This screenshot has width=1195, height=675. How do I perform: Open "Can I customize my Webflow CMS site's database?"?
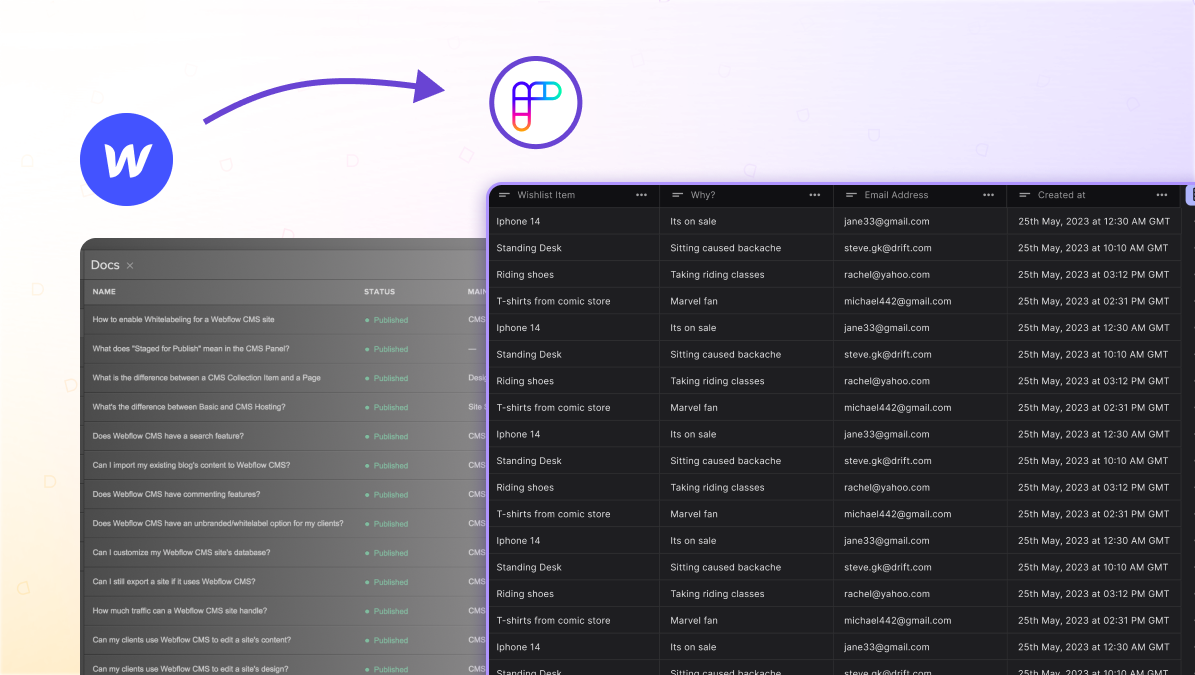pos(181,552)
